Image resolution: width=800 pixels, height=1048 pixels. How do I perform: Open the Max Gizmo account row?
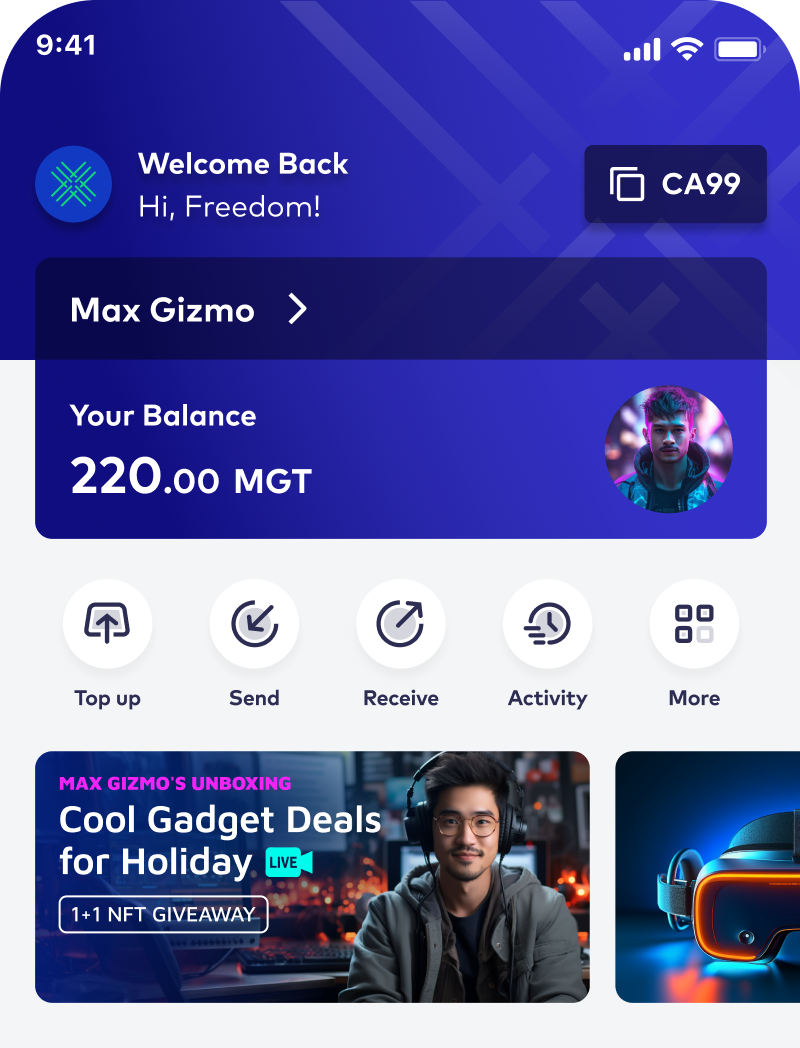400,309
